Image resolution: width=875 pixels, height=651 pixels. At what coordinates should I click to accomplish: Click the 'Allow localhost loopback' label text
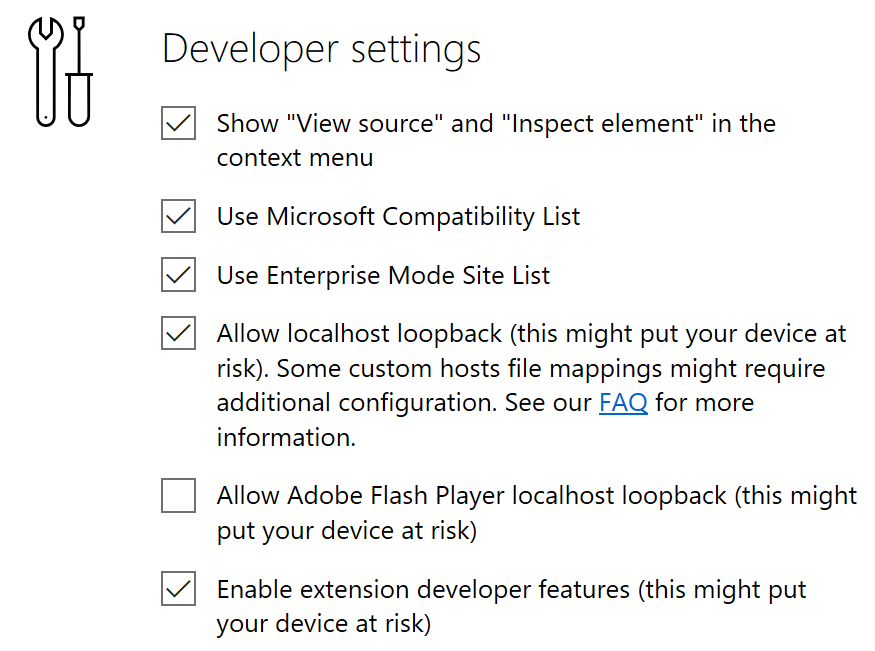[359, 334]
